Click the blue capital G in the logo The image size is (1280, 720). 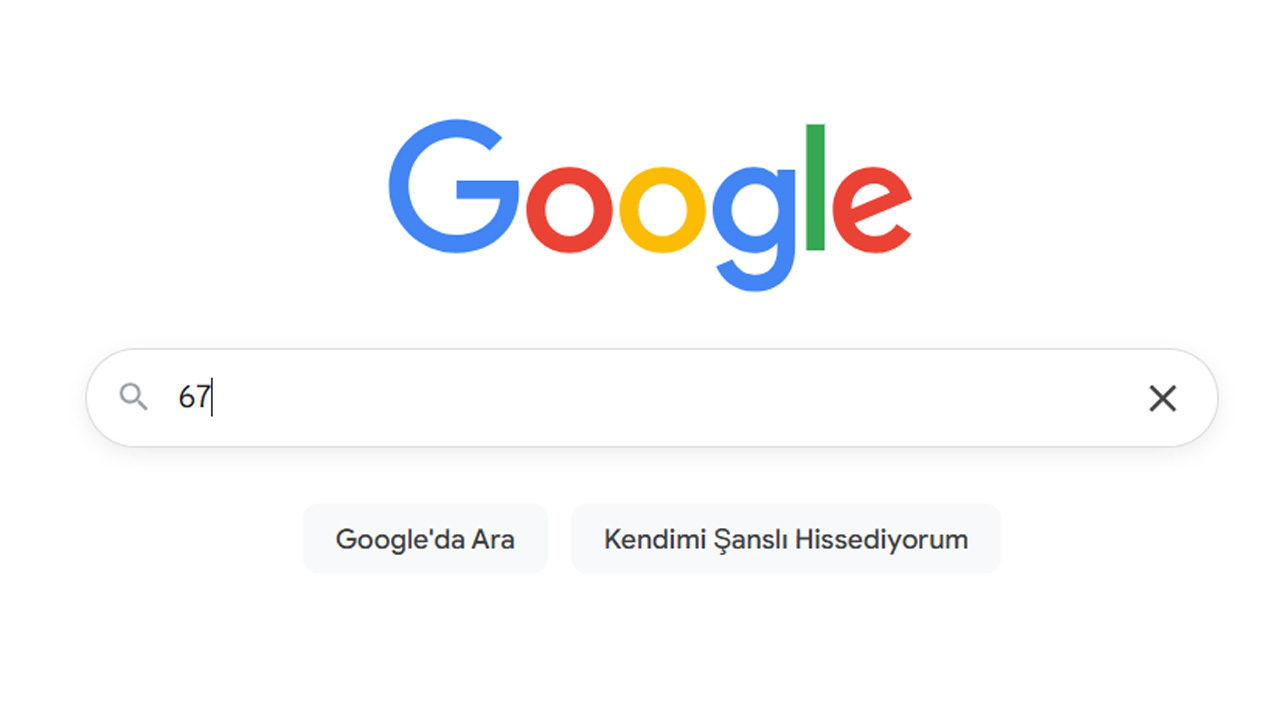(454, 187)
